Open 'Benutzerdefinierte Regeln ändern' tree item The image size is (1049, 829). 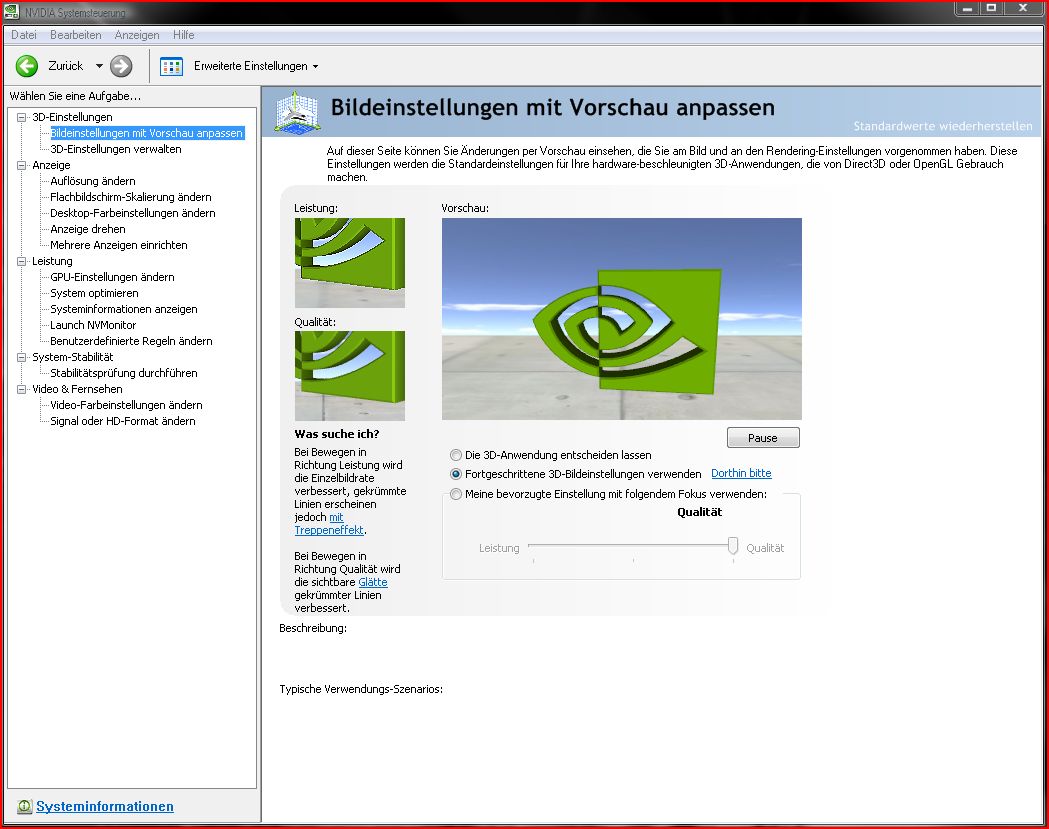pos(131,341)
